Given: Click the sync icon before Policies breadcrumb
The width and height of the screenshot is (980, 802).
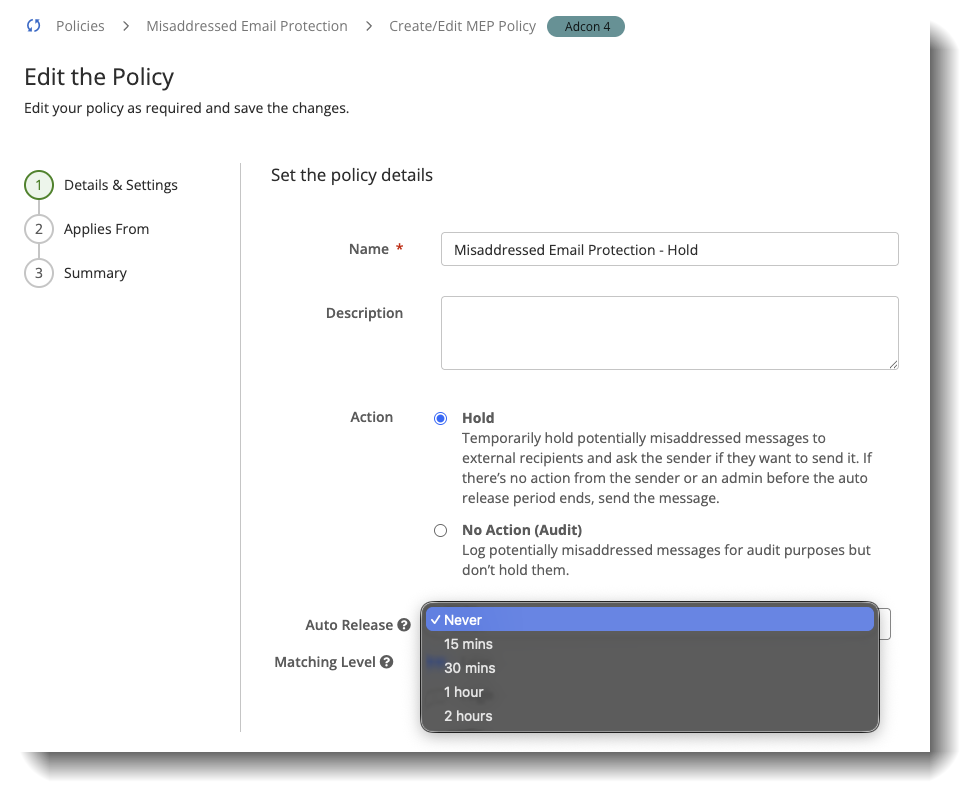Looking at the screenshot, I should click(x=34, y=26).
